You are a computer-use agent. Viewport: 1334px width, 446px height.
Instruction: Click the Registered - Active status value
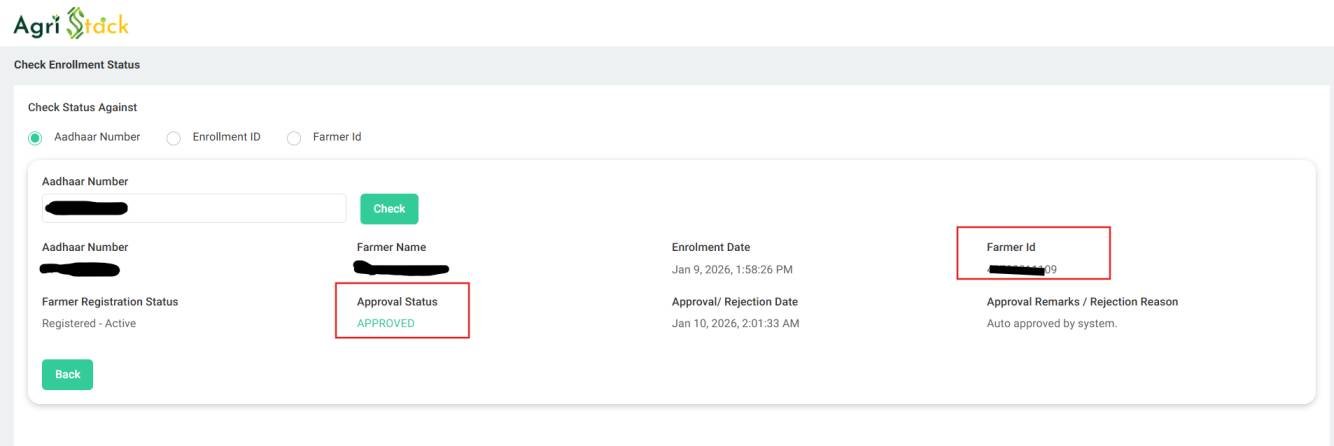click(x=89, y=323)
